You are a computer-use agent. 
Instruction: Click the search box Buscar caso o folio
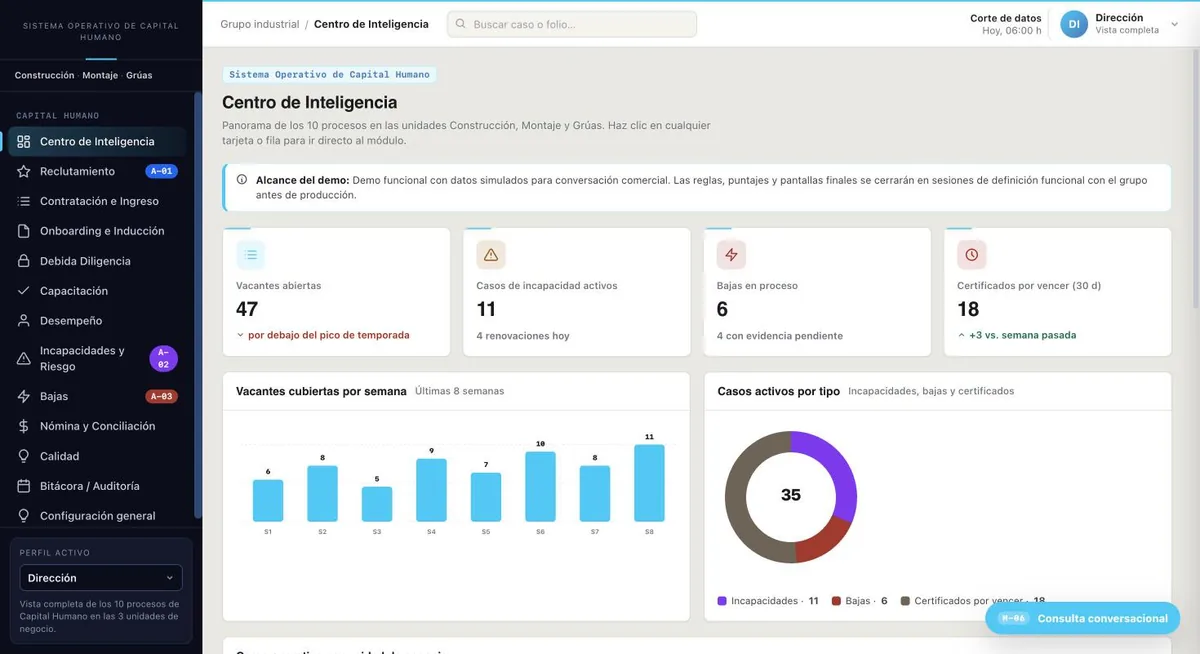[572, 24]
